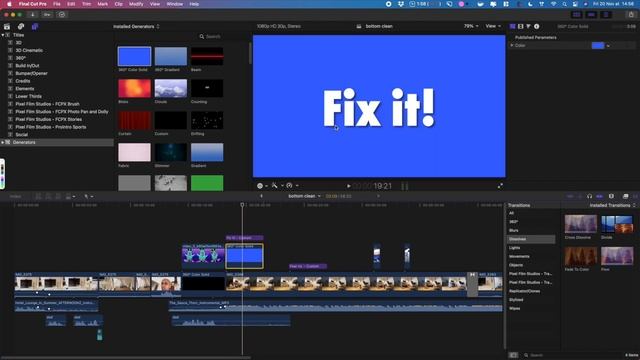
Task: Select the 360° Color Solid generator thumbnail
Action: [134, 56]
